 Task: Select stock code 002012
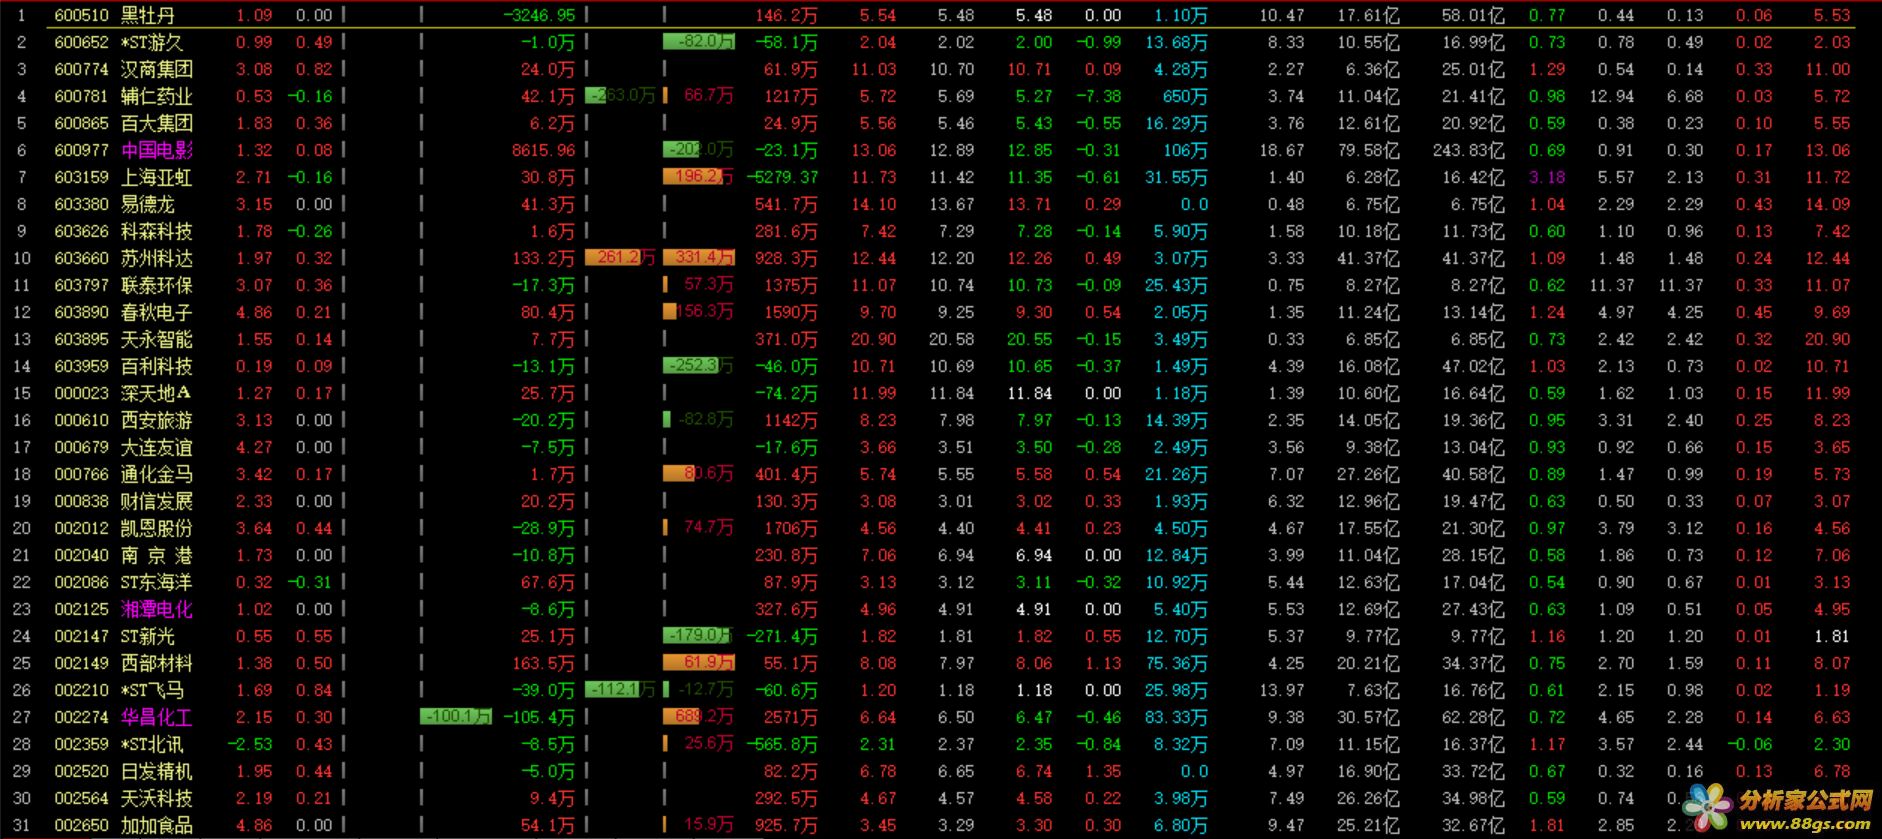coord(81,528)
